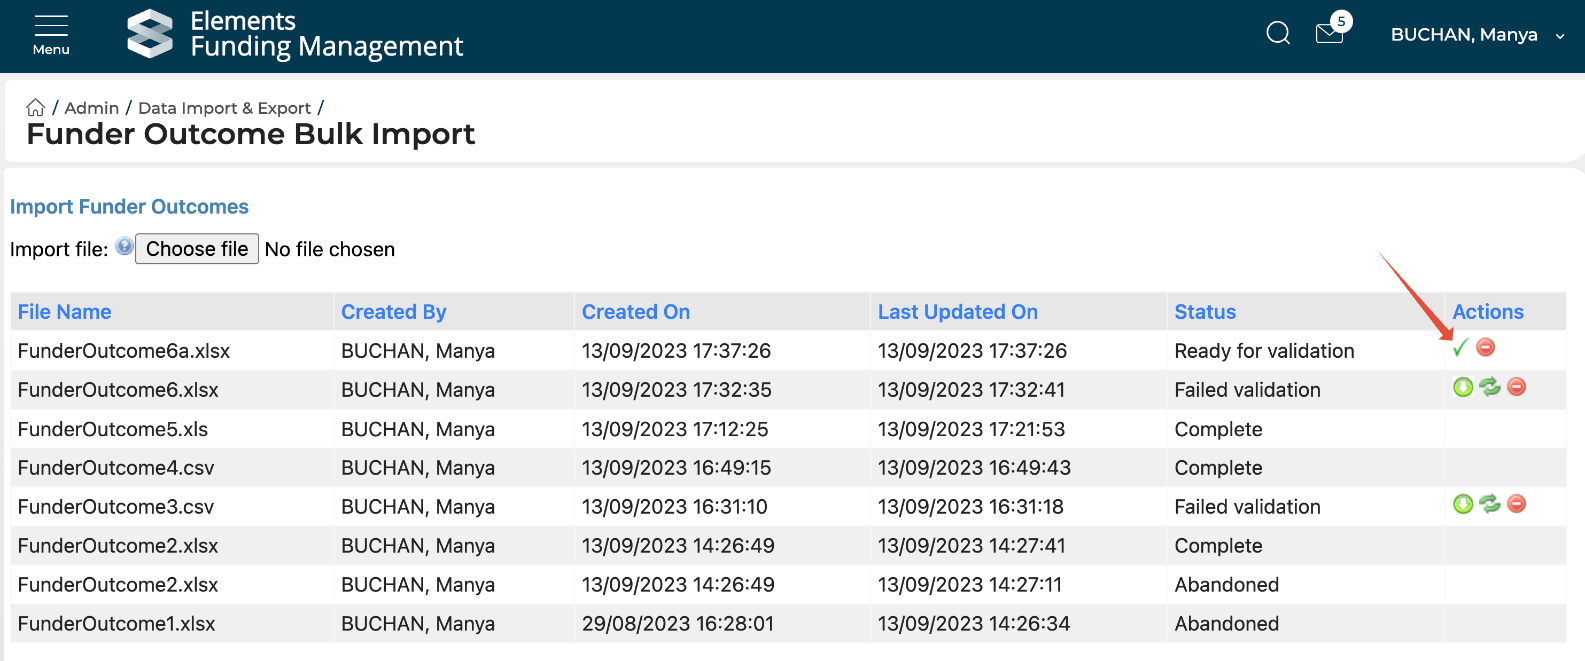Click red abandon icon for FunderOutcome6a.xlsx

click(1486, 347)
